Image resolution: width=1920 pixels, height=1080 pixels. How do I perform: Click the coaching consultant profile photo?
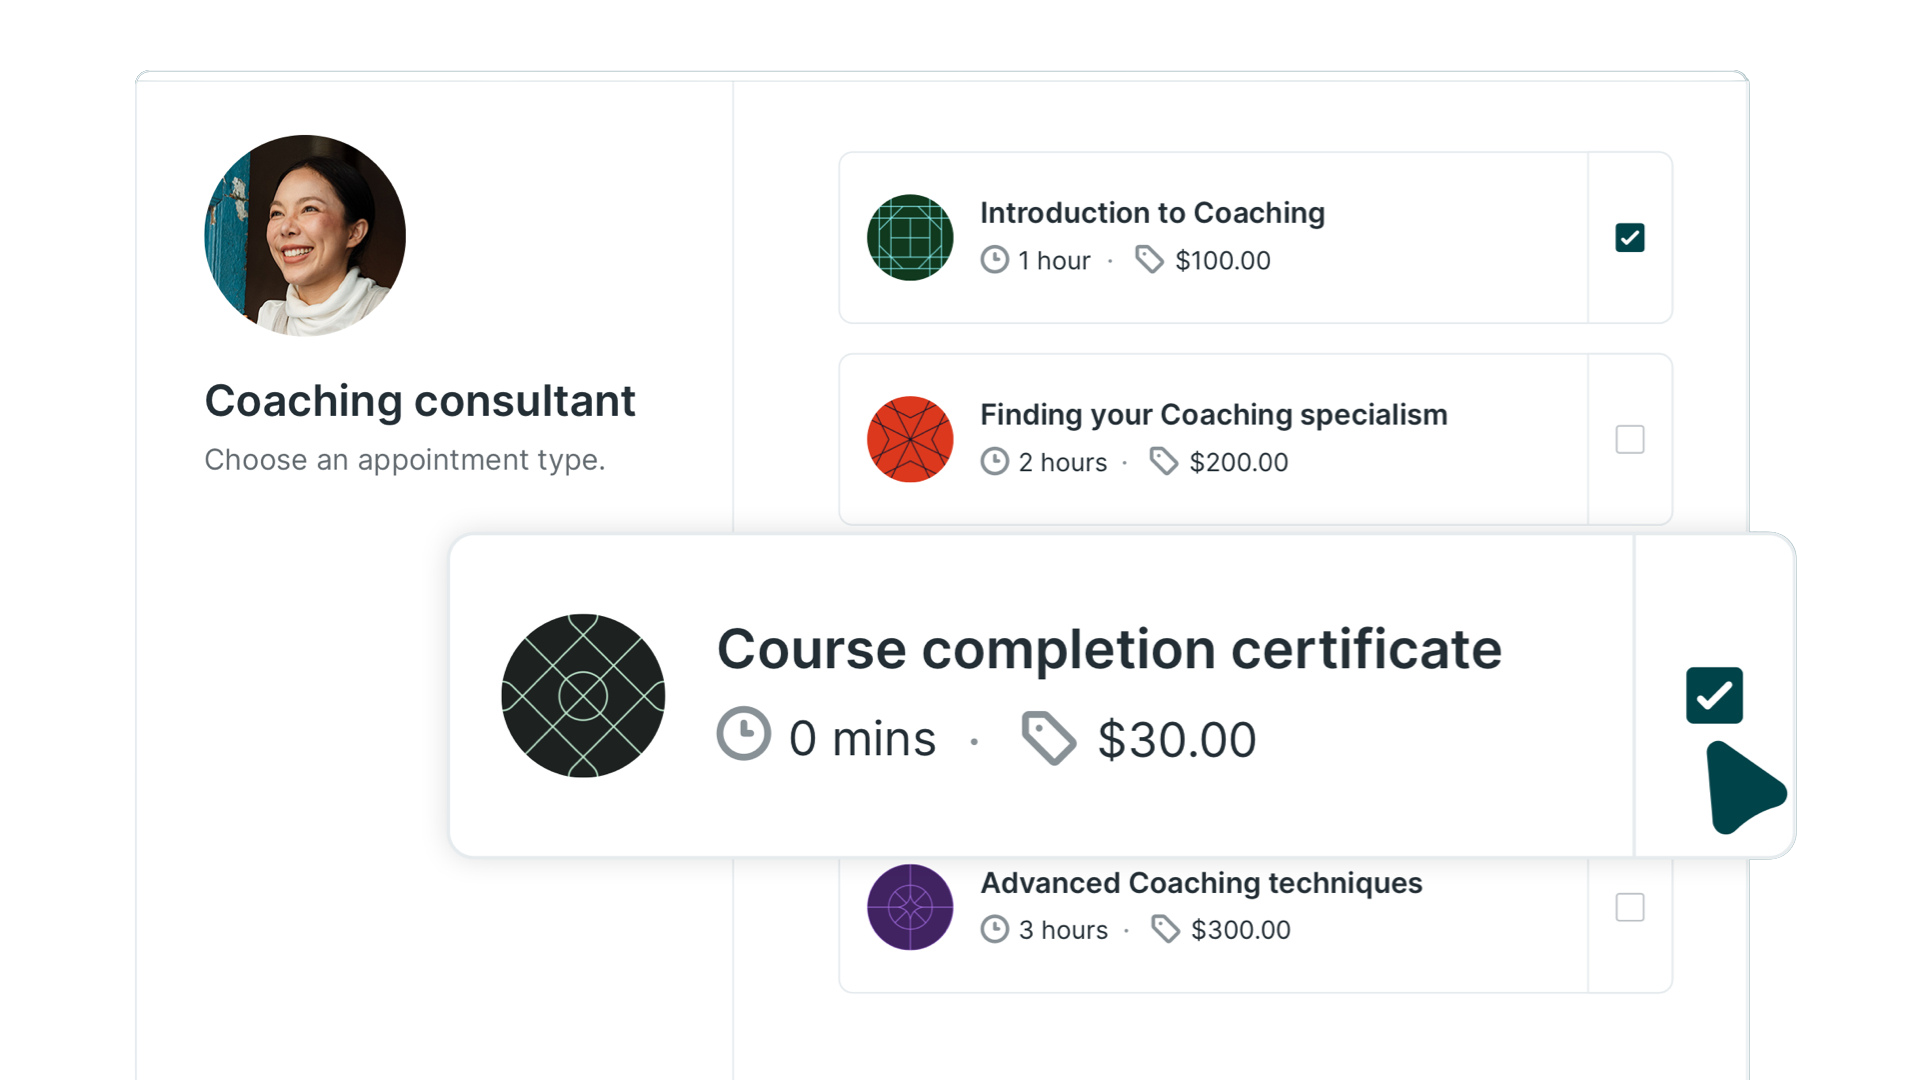tap(305, 236)
